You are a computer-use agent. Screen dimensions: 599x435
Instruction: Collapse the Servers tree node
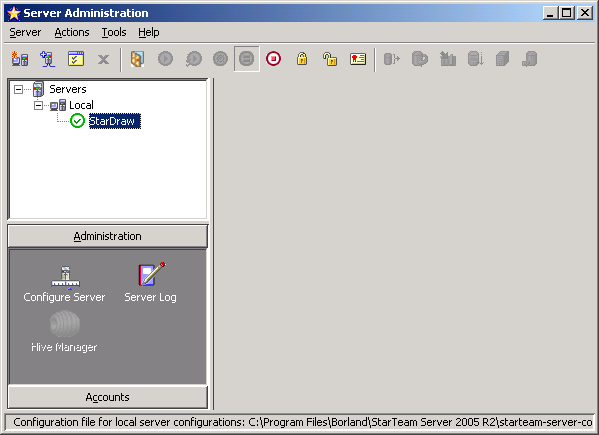tap(18, 89)
